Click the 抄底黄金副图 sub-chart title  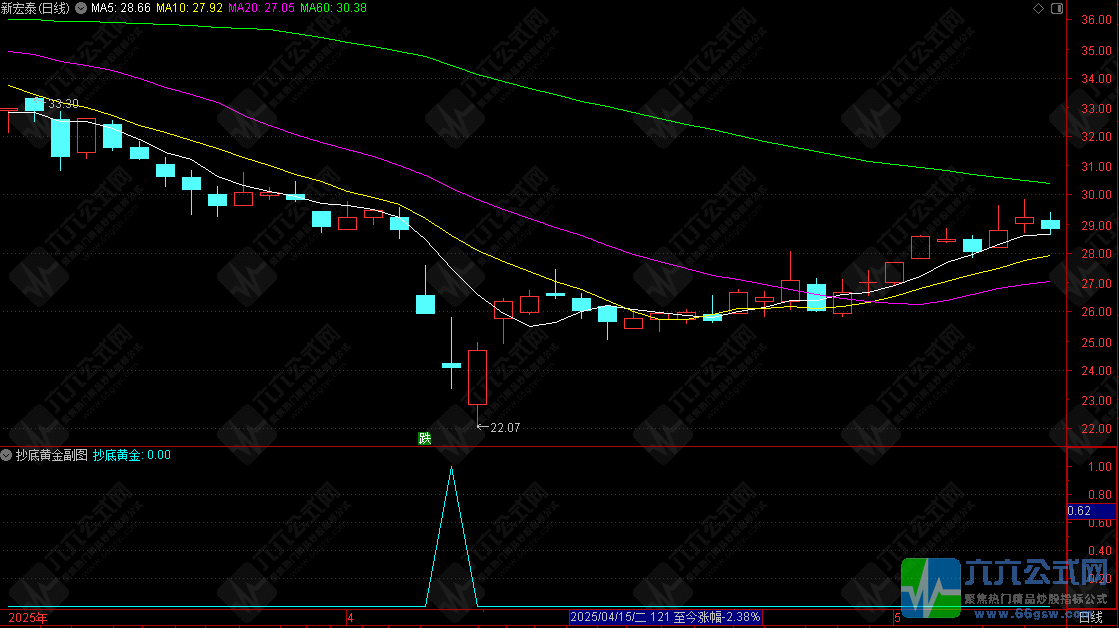click(x=51, y=455)
